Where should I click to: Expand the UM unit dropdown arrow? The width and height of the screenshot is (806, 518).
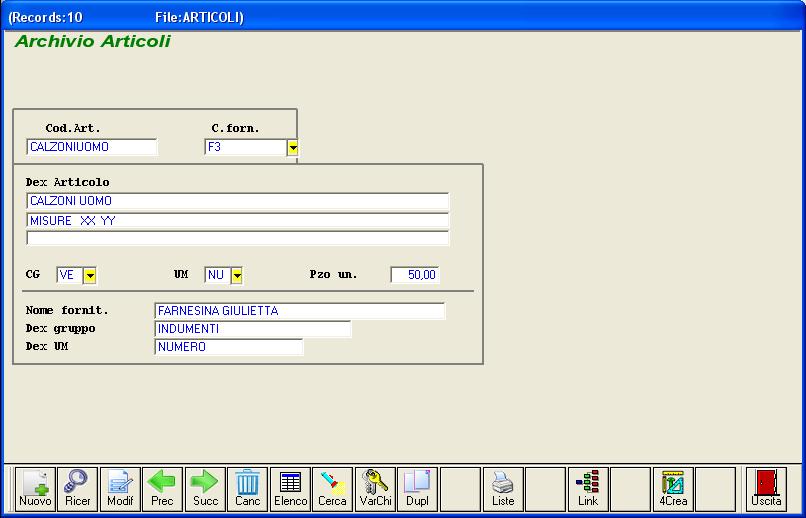pos(237,275)
